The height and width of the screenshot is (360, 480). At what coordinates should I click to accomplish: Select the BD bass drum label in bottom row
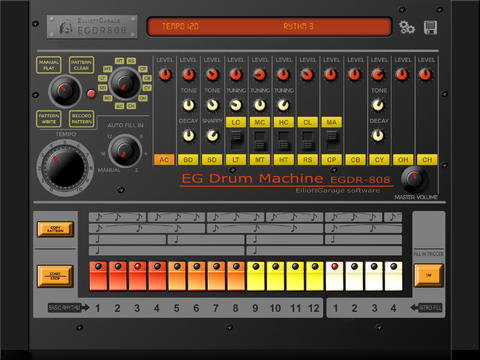[188, 160]
